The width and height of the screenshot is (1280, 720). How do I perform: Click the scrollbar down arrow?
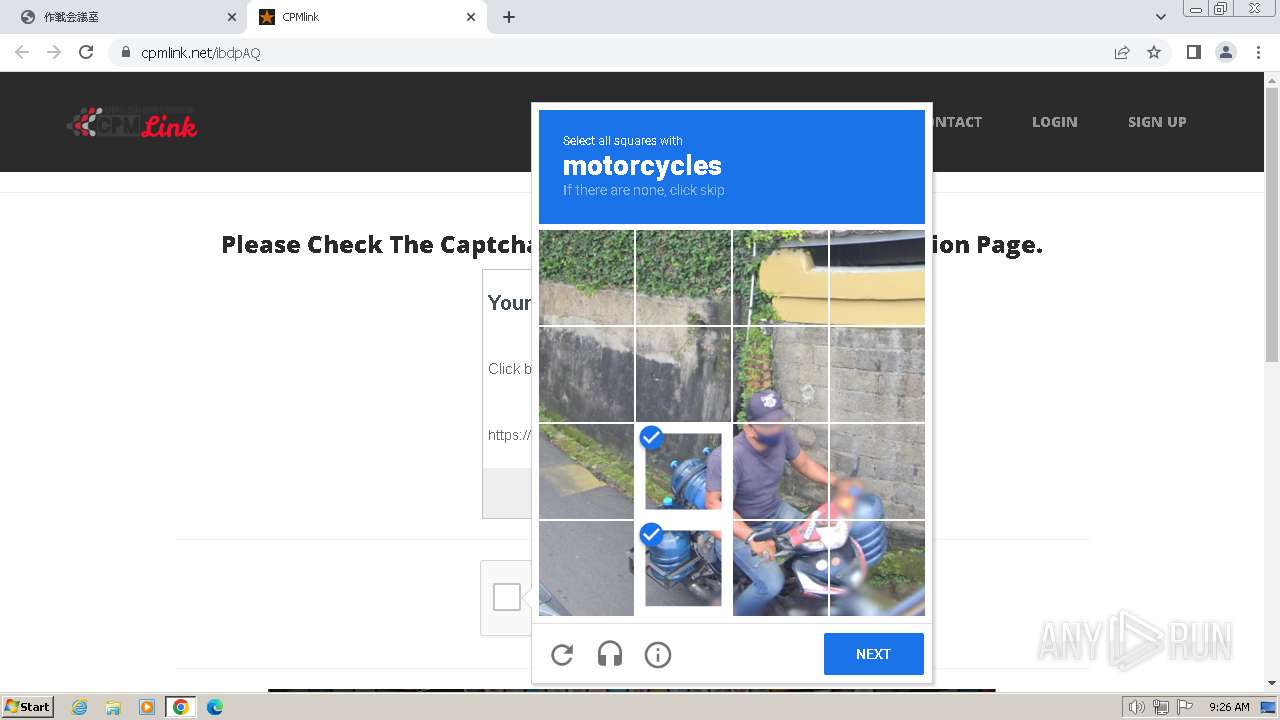pyautogui.click(x=1272, y=683)
